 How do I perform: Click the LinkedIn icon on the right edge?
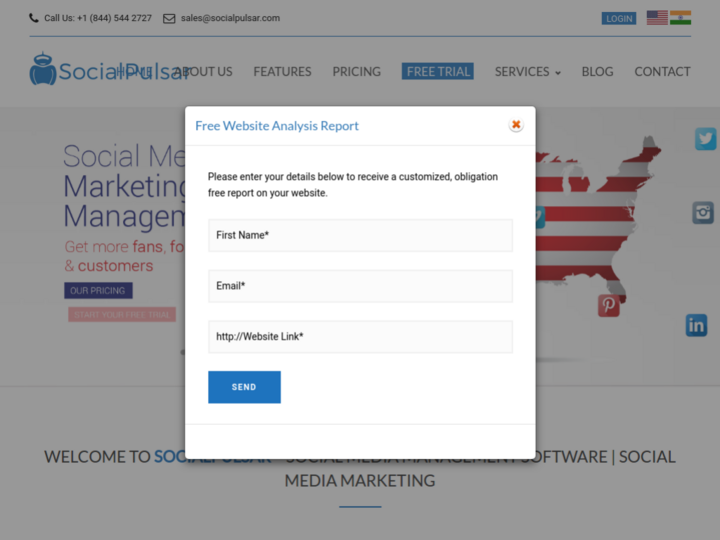697,325
